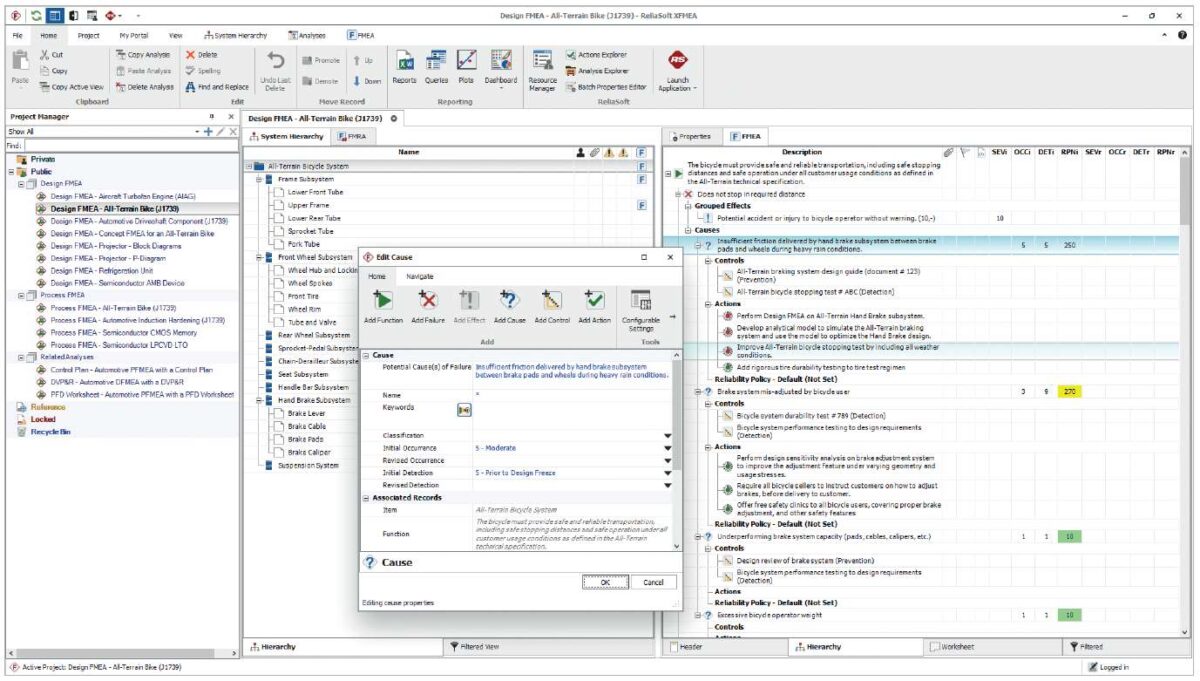Open the Recycle Bin folder

tap(49, 432)
